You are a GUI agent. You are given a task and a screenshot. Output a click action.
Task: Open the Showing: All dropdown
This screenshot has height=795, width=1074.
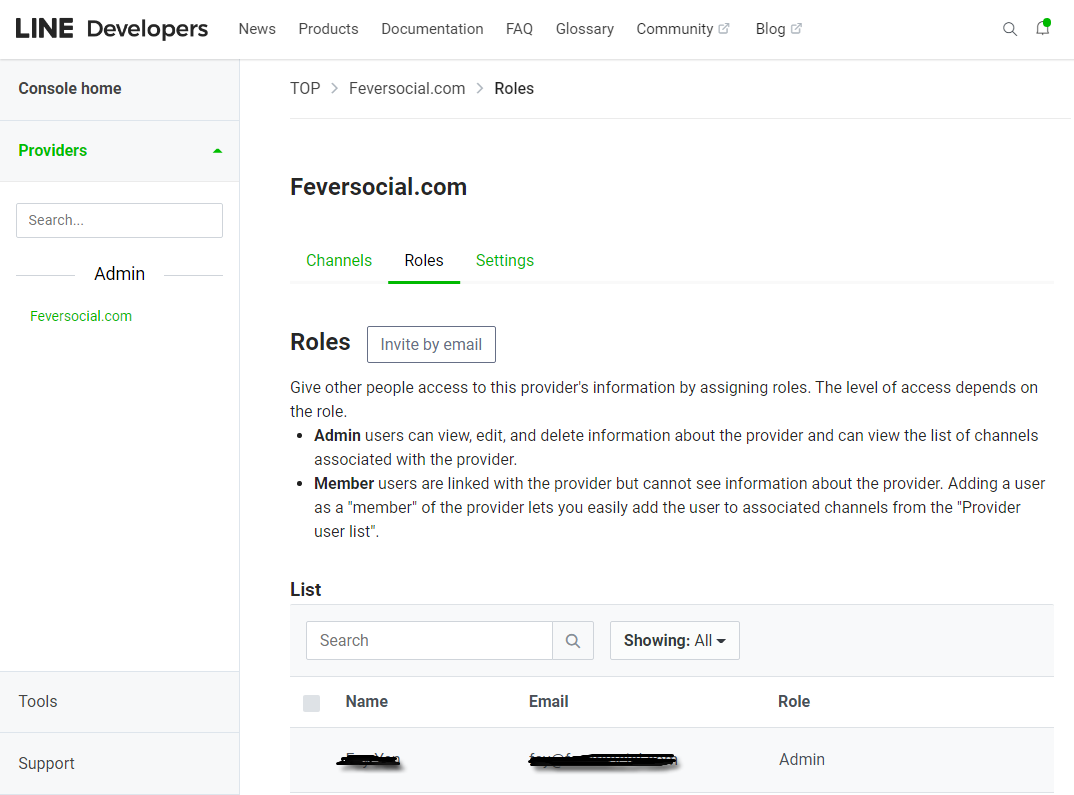click(x=674, y=641)
